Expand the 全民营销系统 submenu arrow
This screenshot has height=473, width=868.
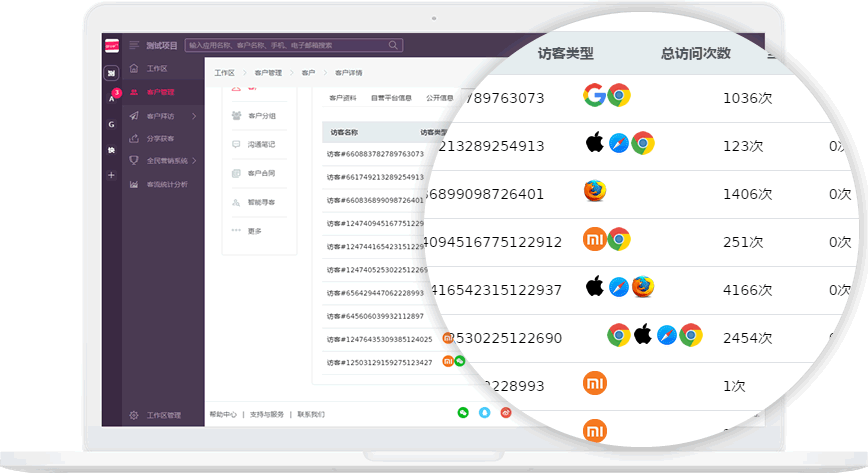(194, 161)
